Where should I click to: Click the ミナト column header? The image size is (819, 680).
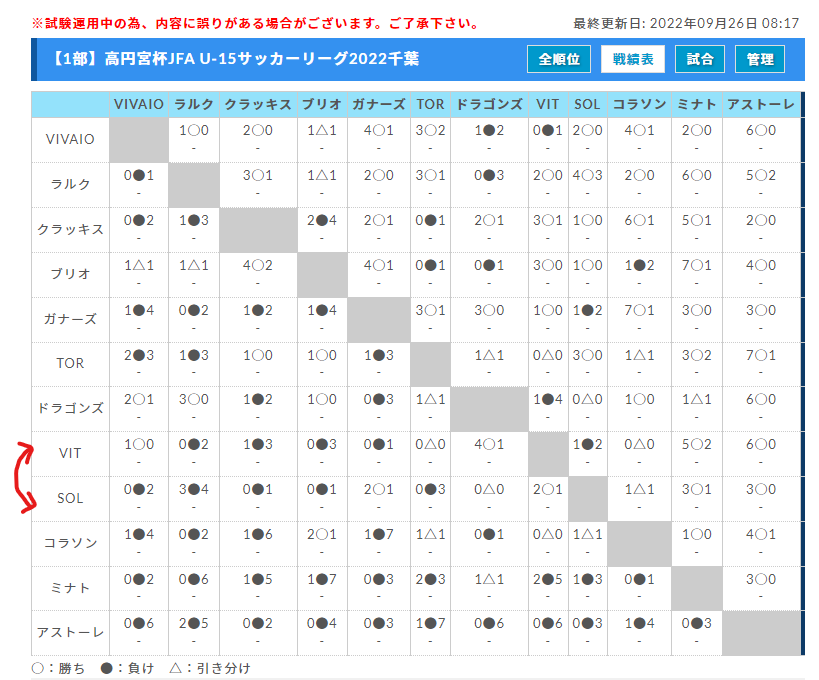697,104
